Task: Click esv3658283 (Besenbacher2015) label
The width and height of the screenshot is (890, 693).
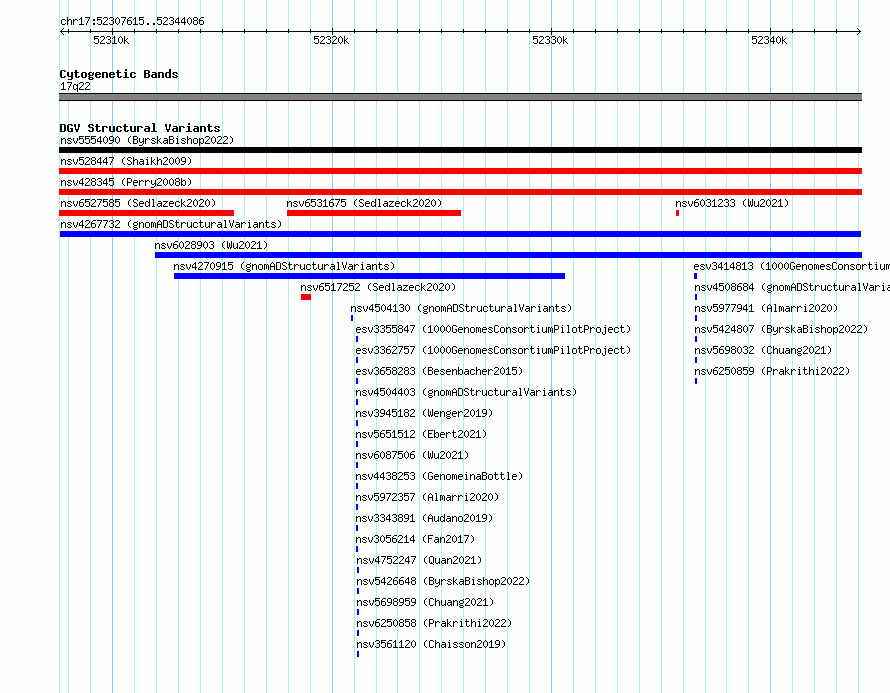Action: pyautogui.click(x=439, y=371)
